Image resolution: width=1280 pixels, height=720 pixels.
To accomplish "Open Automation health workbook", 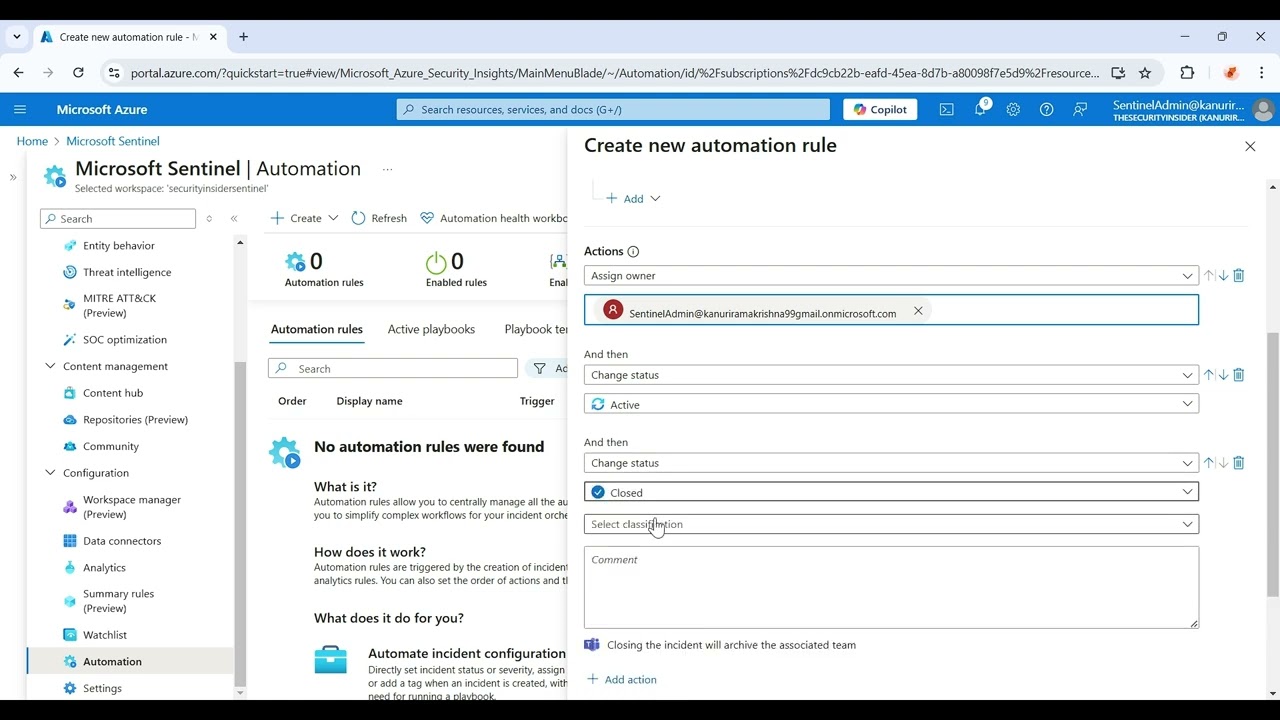I will point(494,218).
